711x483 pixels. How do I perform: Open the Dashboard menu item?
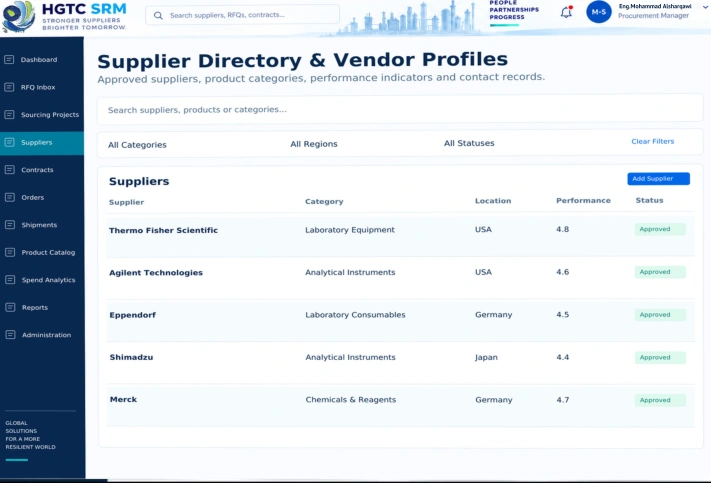[x=39, y=59]
